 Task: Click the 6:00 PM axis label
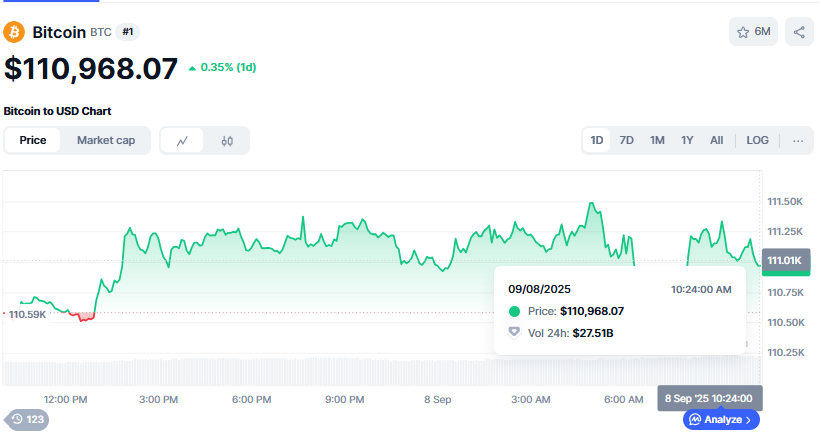[252, 400]
